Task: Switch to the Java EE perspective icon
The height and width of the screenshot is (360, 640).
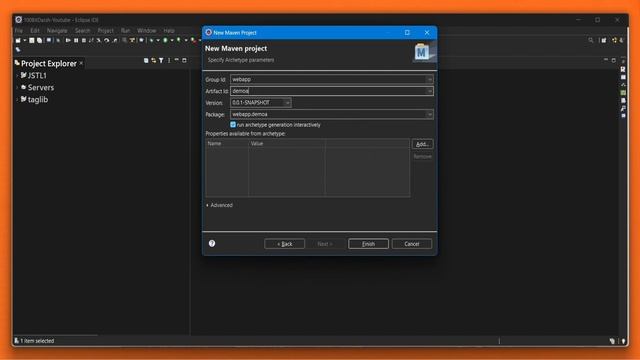Action: pos(614,40)
